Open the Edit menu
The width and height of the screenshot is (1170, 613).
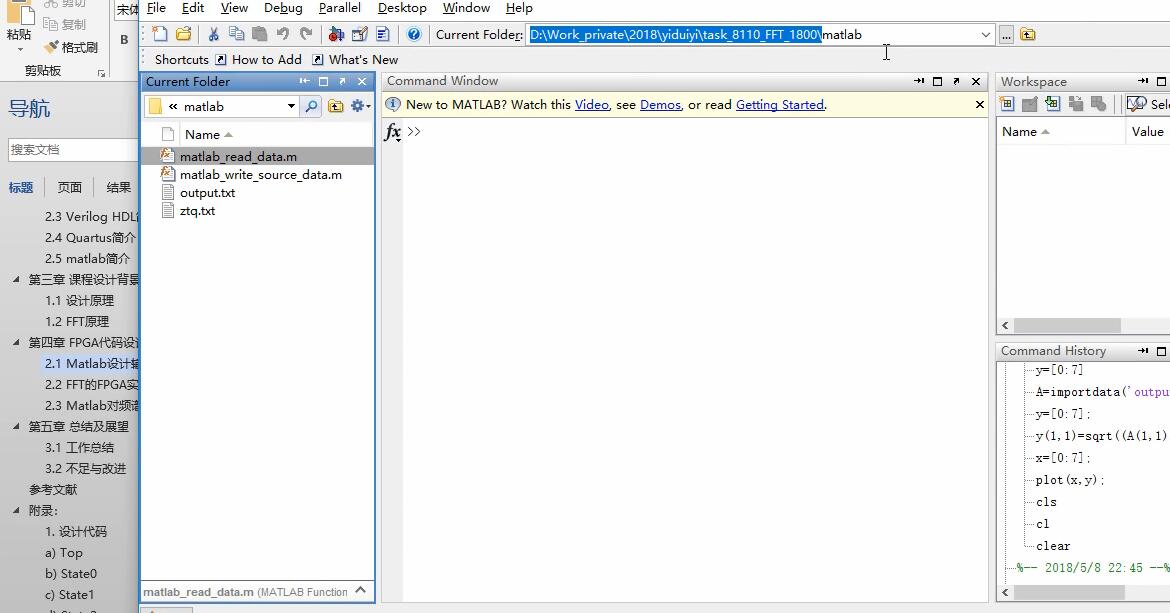[193, 8]
